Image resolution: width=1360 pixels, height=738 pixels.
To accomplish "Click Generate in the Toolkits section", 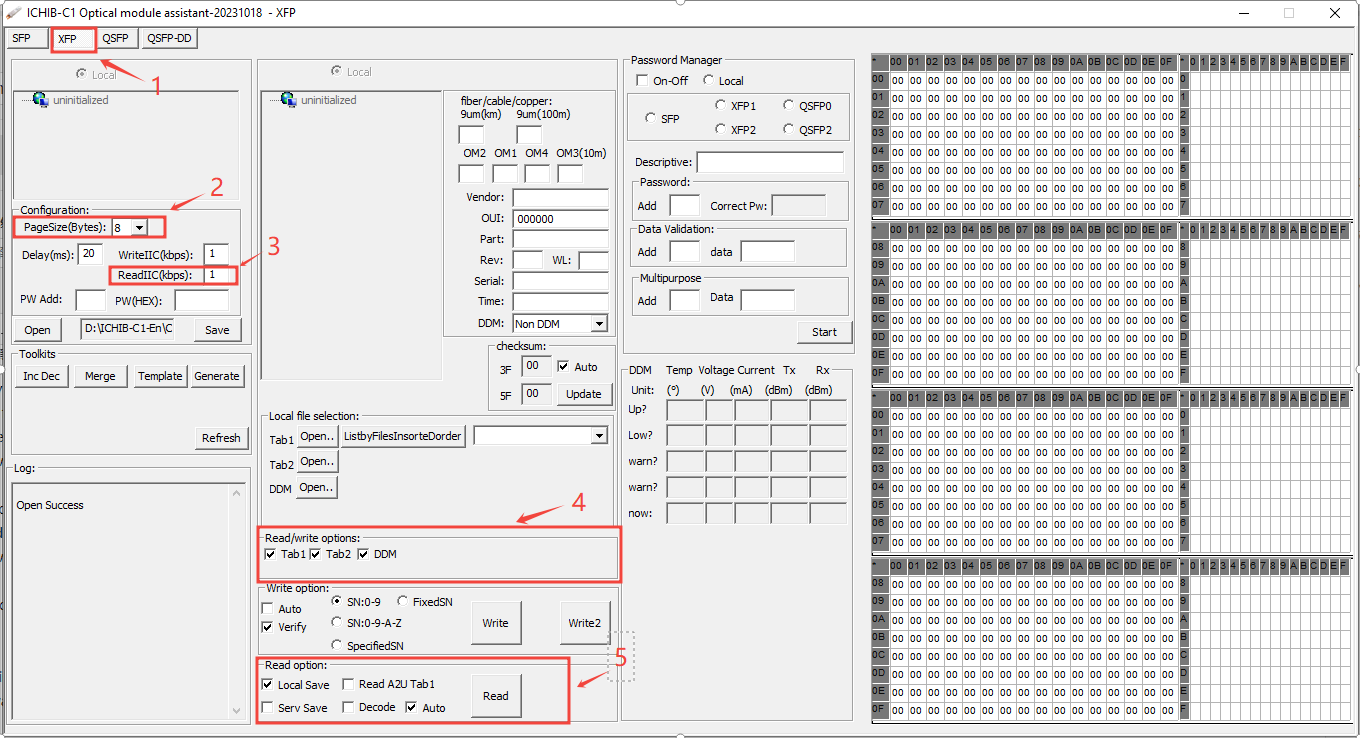I will pyautogui.click(x=218, y=376).
